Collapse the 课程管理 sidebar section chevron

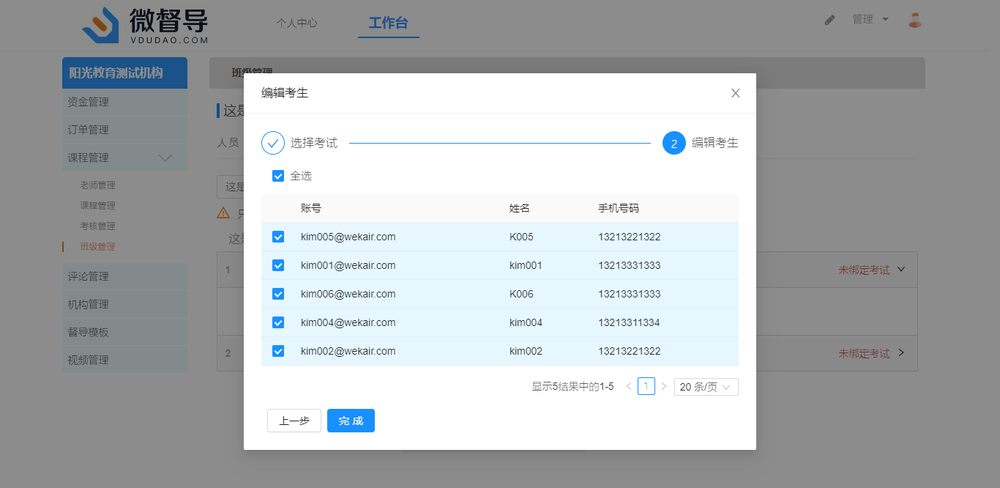click(x=165, y=158)
